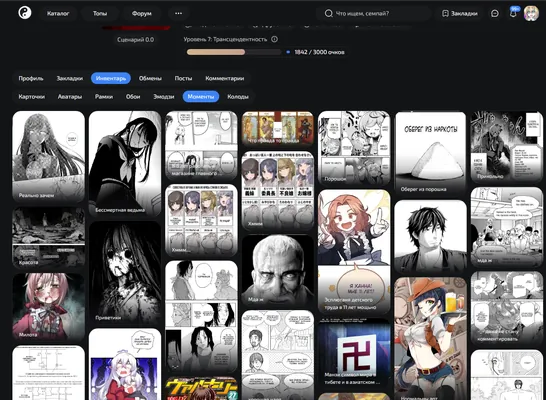Open the 'Эсплогация детского труда' moment
Image resolution: width=546 pixels, height=400 pixels.
[x=354, y=252]
